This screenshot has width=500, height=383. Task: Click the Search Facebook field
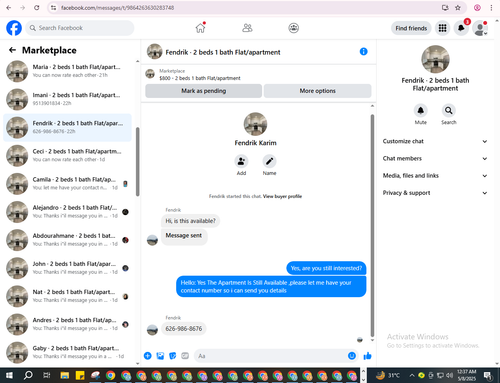coord(80,28)
